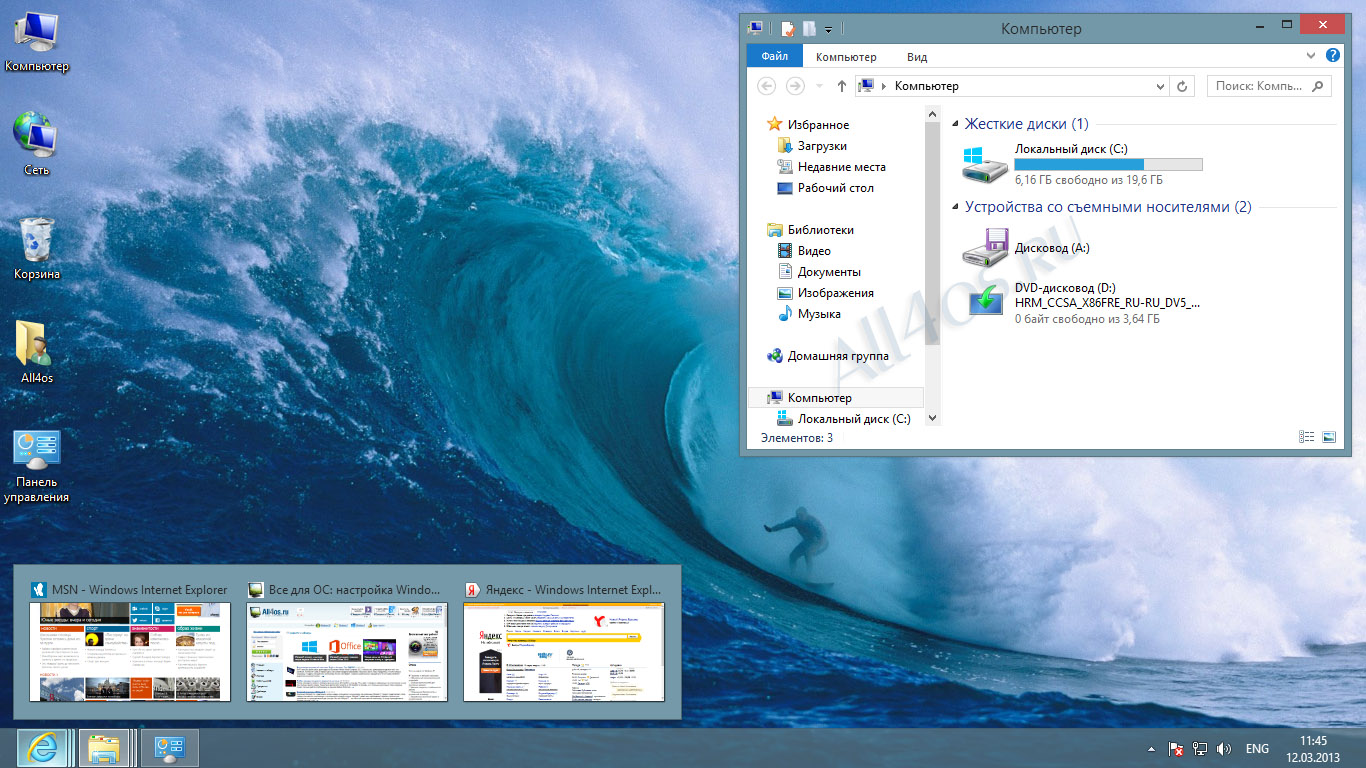Collapse Жесткие диски group
1366x768 pixels.
pyautogui.click(x=955, y=124)
